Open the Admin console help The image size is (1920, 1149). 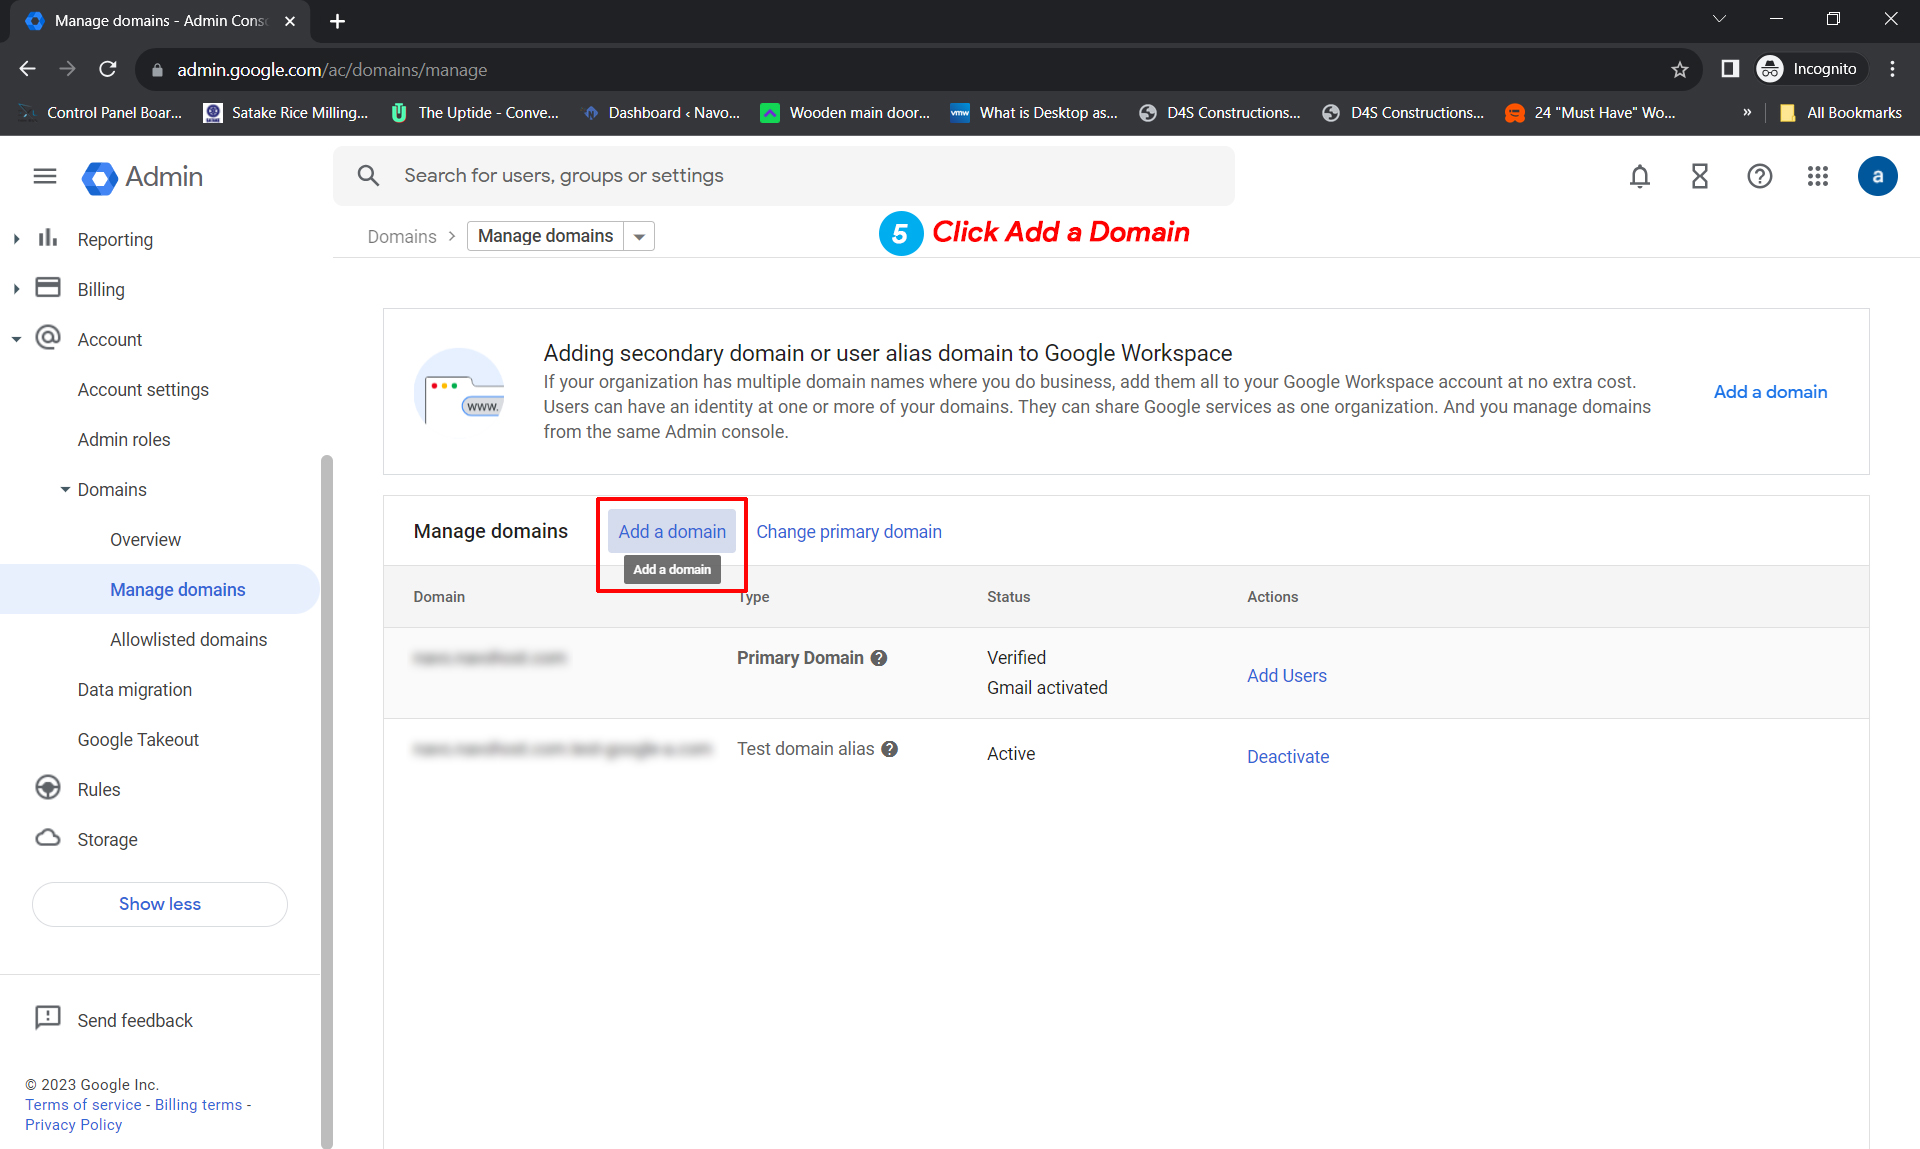(x=1760, y=176)
